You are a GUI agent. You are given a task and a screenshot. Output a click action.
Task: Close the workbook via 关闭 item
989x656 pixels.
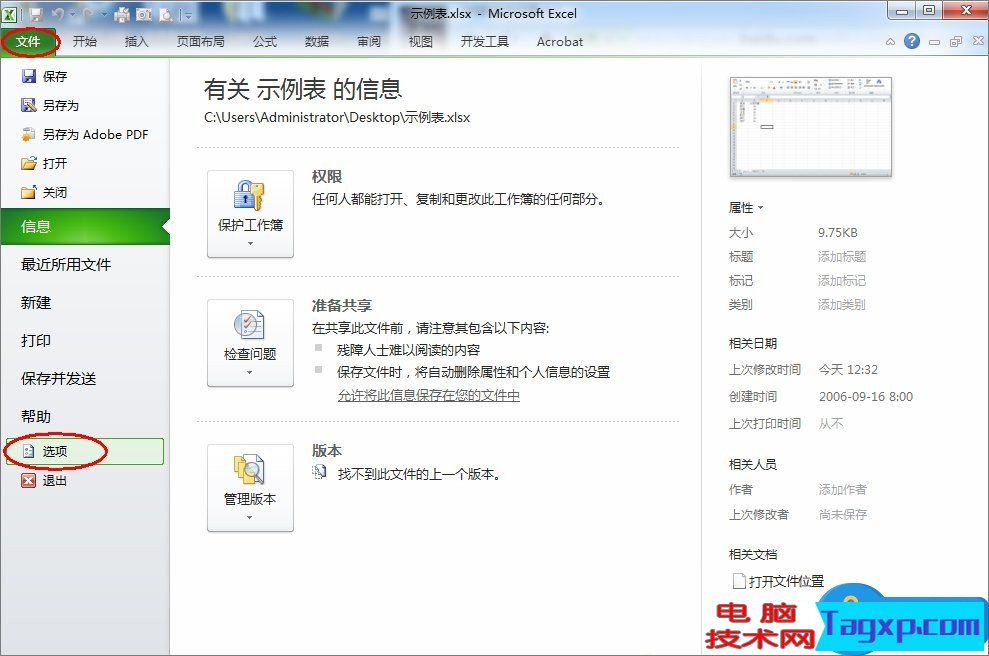click(44, 192)
